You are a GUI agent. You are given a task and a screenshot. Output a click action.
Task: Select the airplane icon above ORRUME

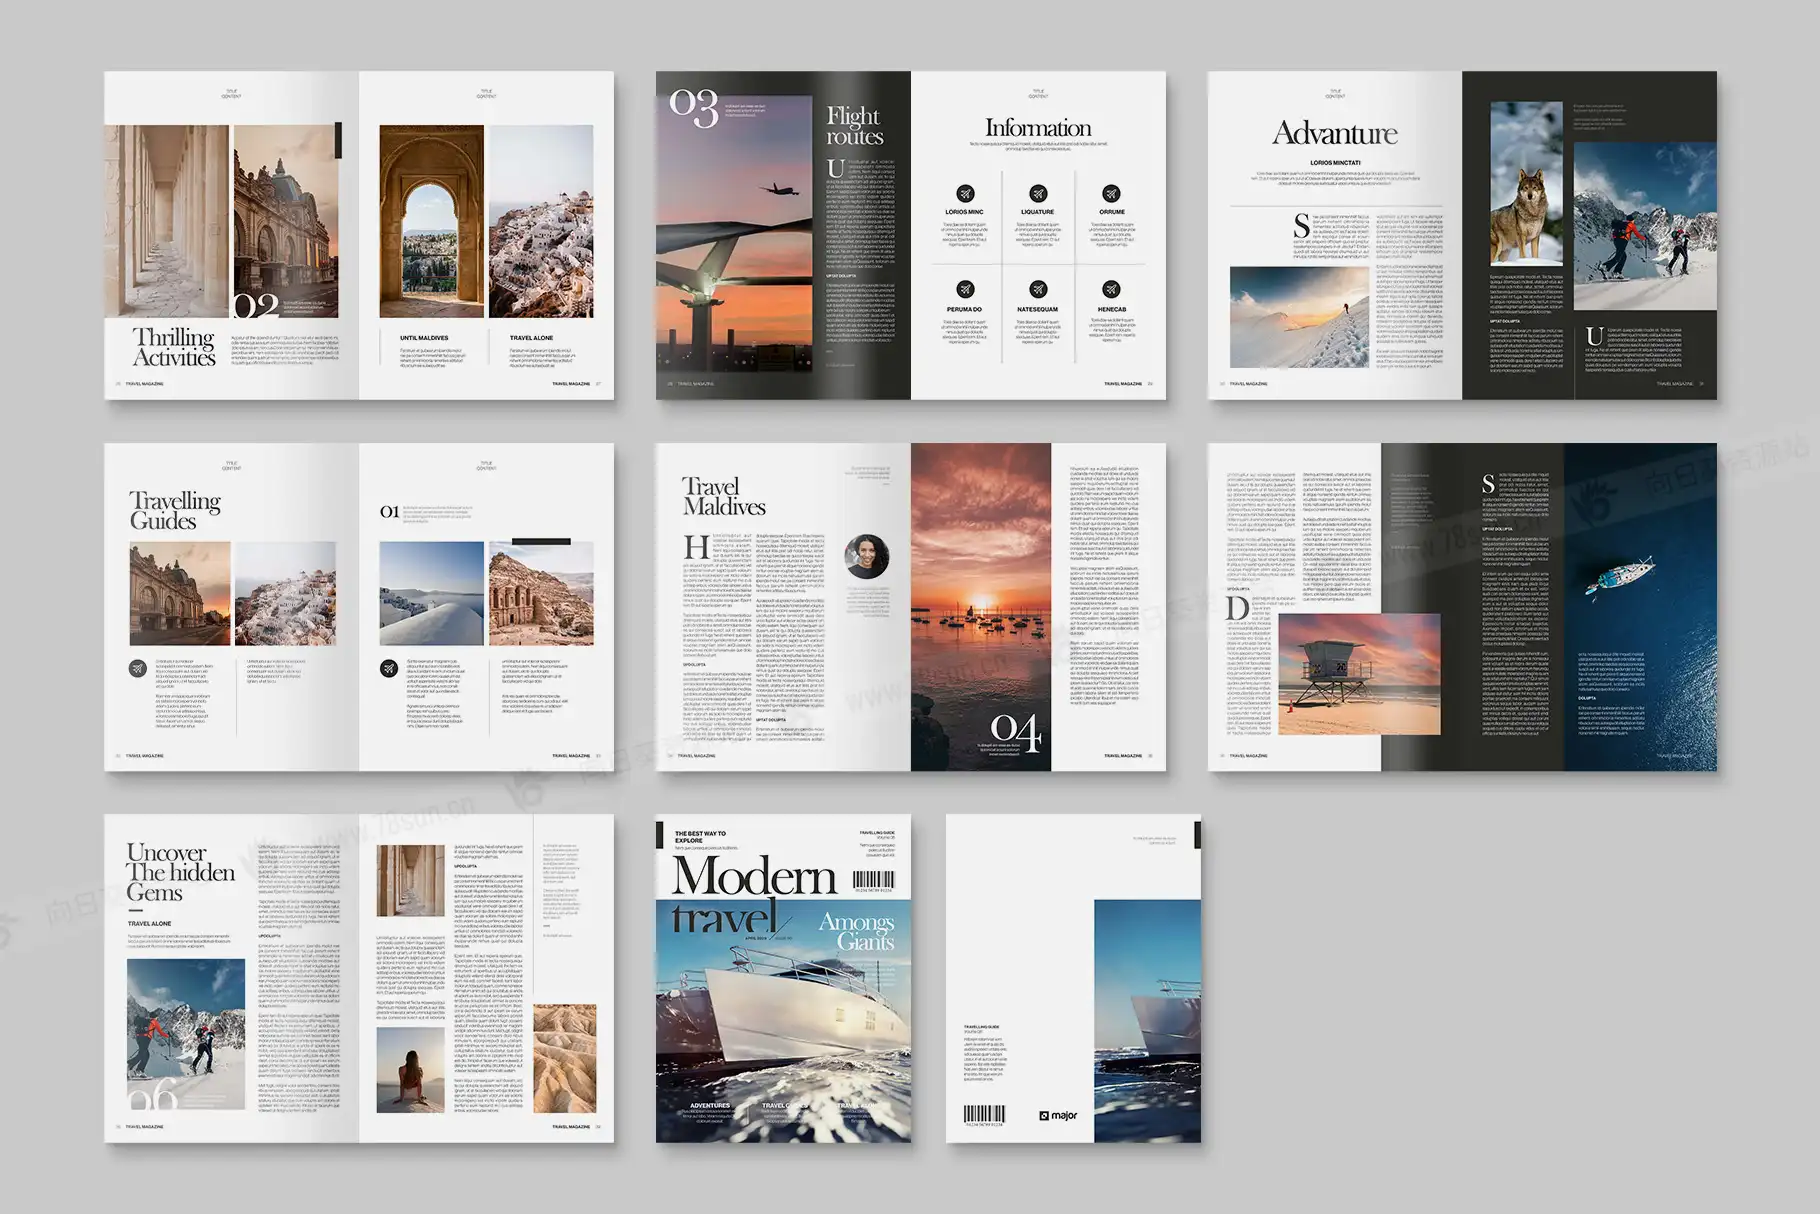pos(1111,194)
